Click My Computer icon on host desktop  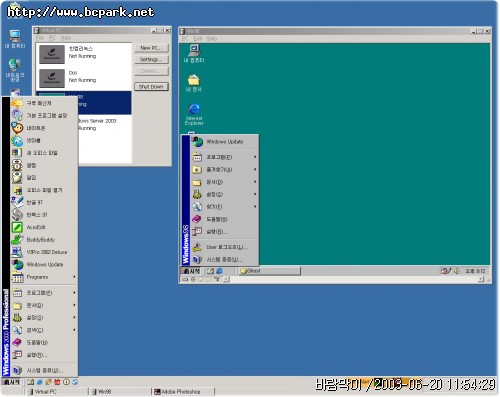(15, 39)
